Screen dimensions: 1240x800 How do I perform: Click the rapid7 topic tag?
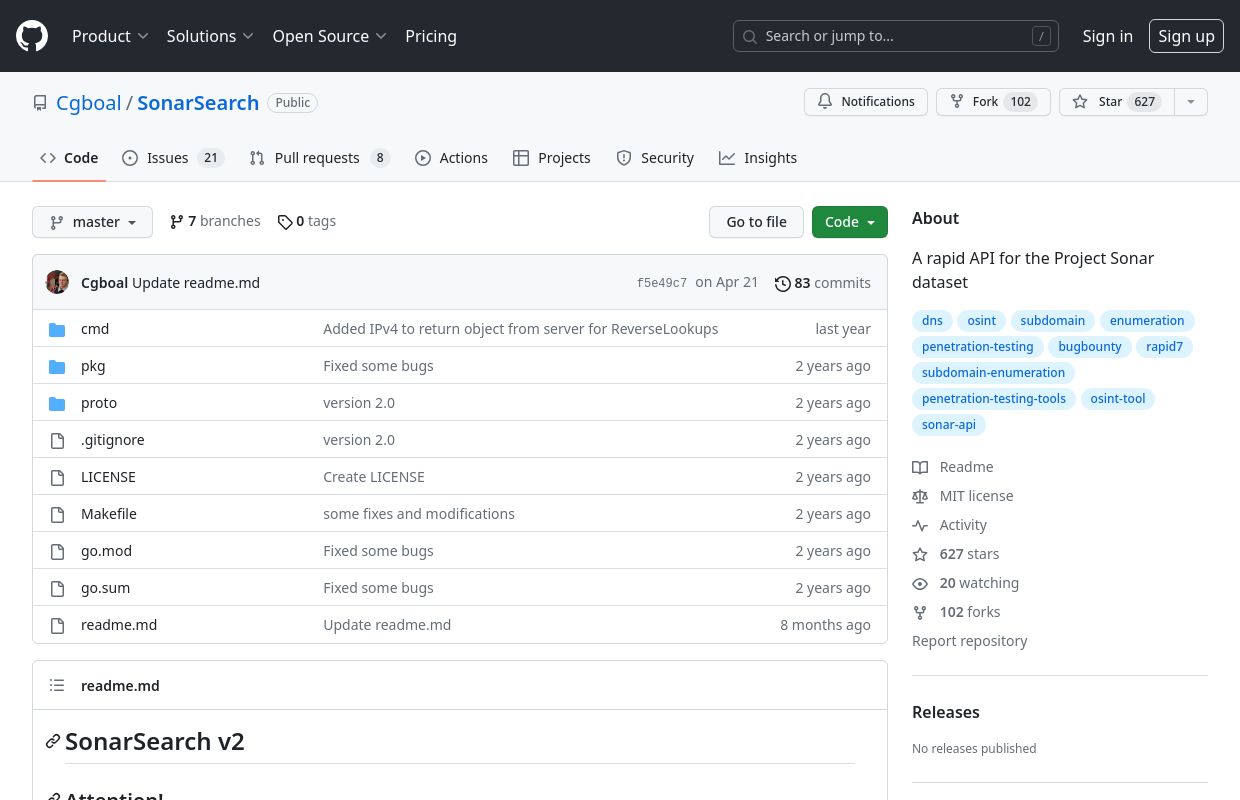(x=1165, y=347)
